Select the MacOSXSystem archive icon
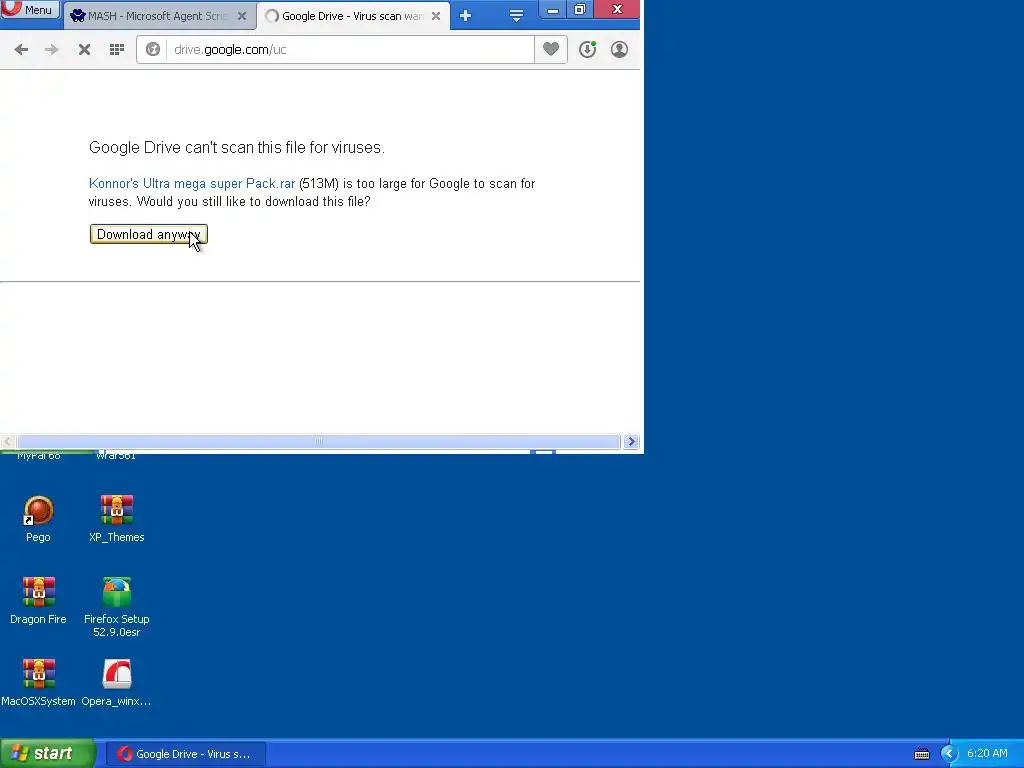1024x768 pixels. coord(39,683)
